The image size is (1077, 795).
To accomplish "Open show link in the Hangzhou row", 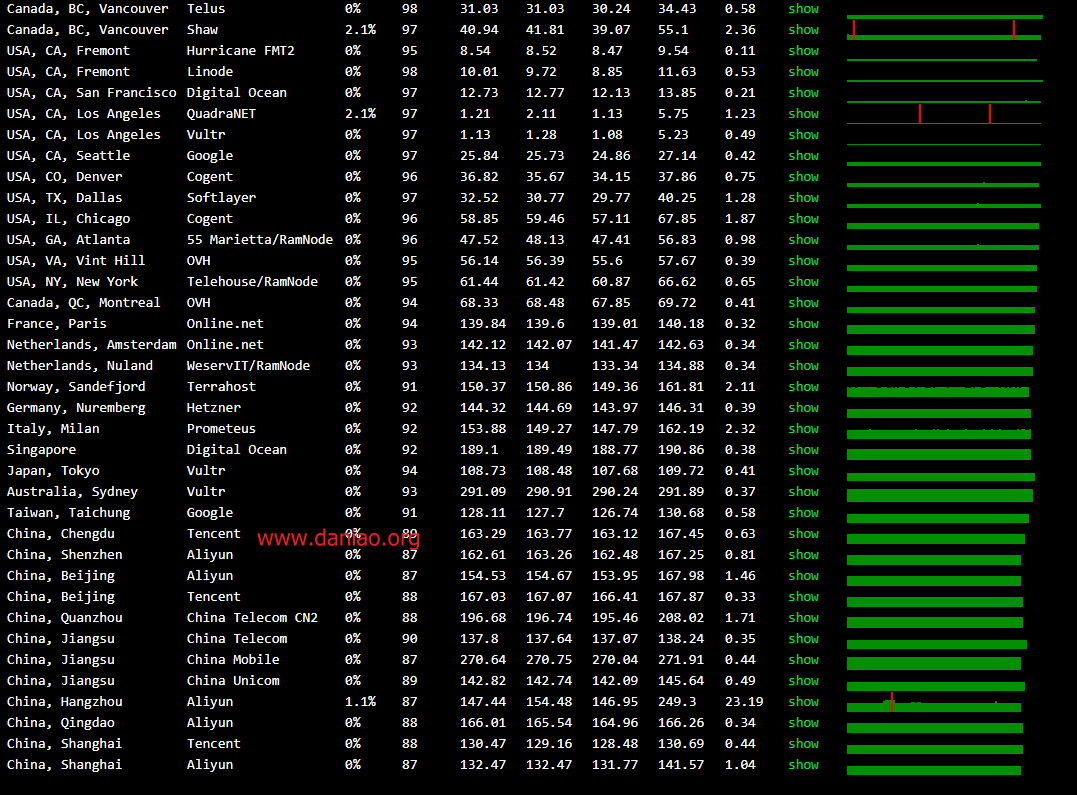I will tap(803, 702).
